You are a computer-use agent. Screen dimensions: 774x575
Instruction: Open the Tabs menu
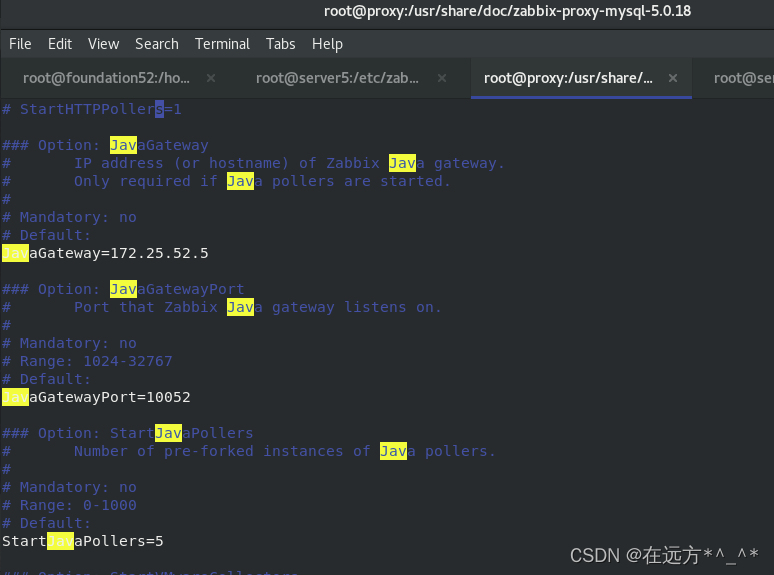(280, 44)
